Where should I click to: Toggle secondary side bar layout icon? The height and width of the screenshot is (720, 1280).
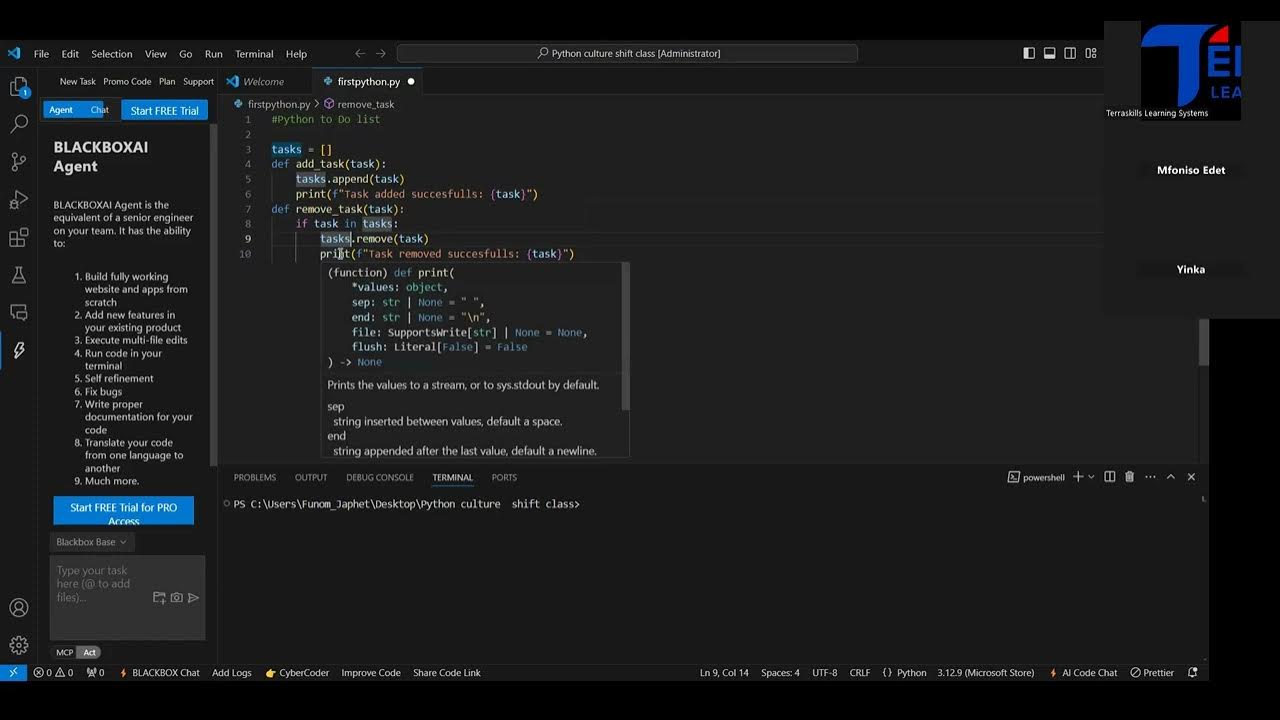pos(1070,53)
